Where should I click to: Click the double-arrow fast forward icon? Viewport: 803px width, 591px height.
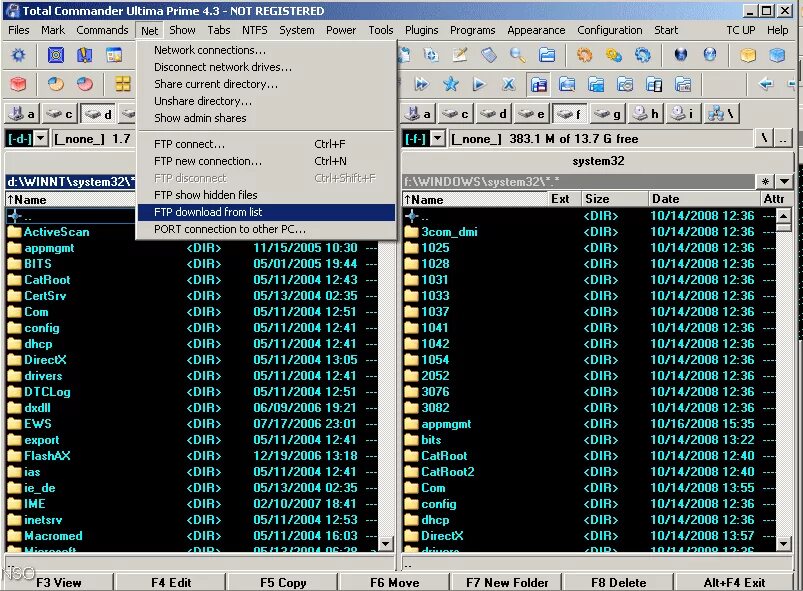(421, 84)
